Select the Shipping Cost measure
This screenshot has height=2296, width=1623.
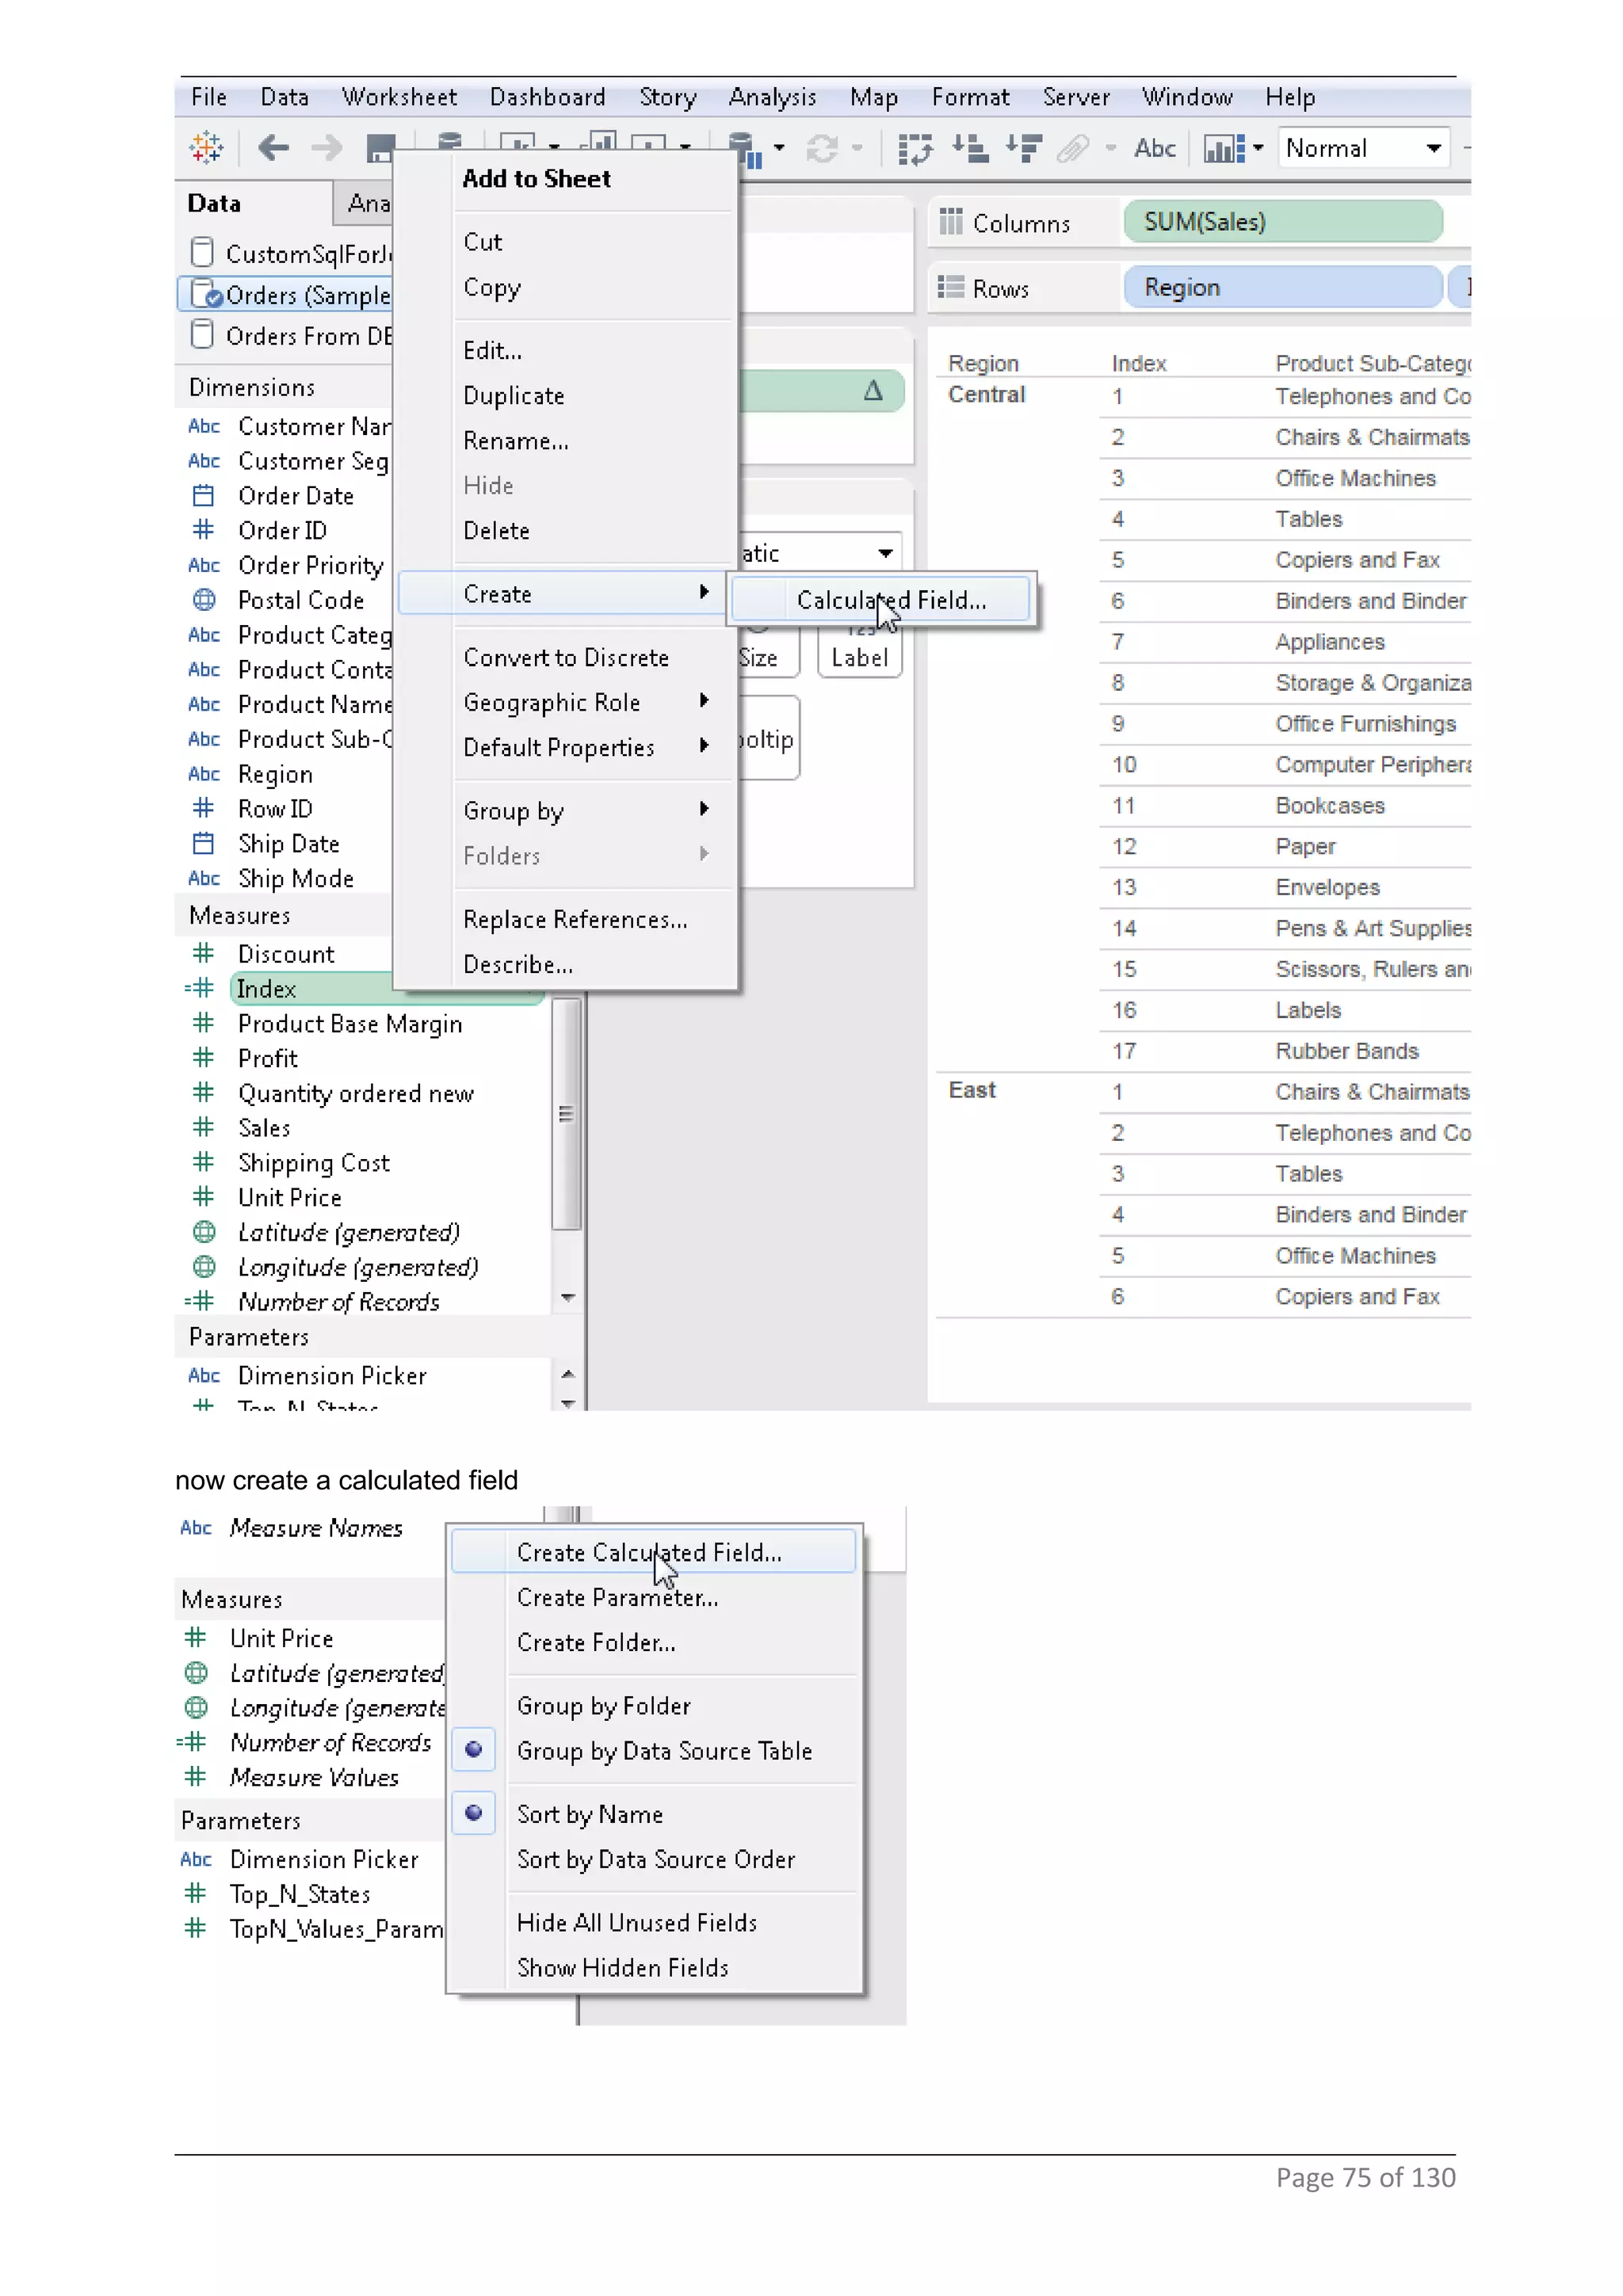point(314,1162)
